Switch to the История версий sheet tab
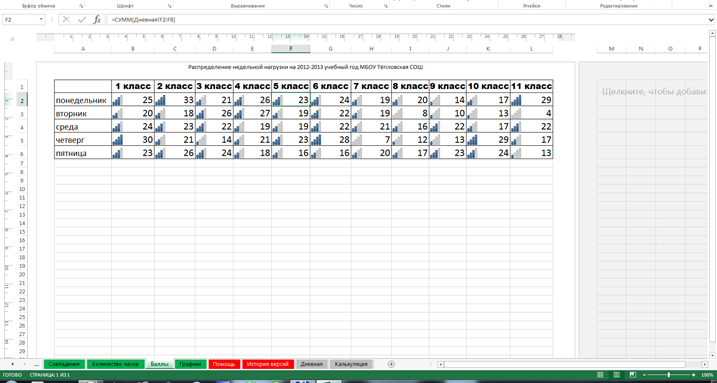 pyautogui.click(x=268, y=364)
